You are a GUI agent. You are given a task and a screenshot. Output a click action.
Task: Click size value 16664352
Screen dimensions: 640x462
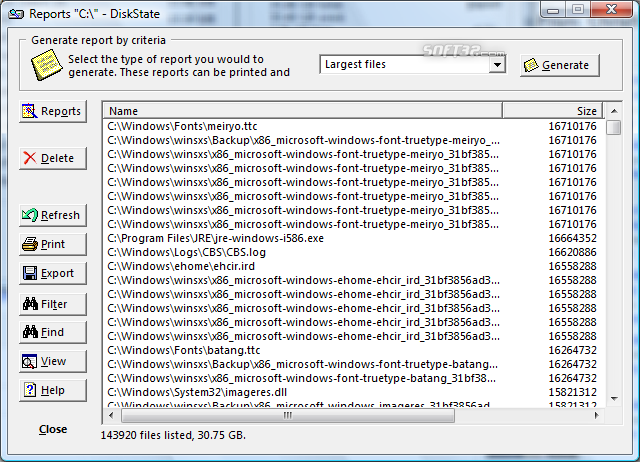click(572, 238)
